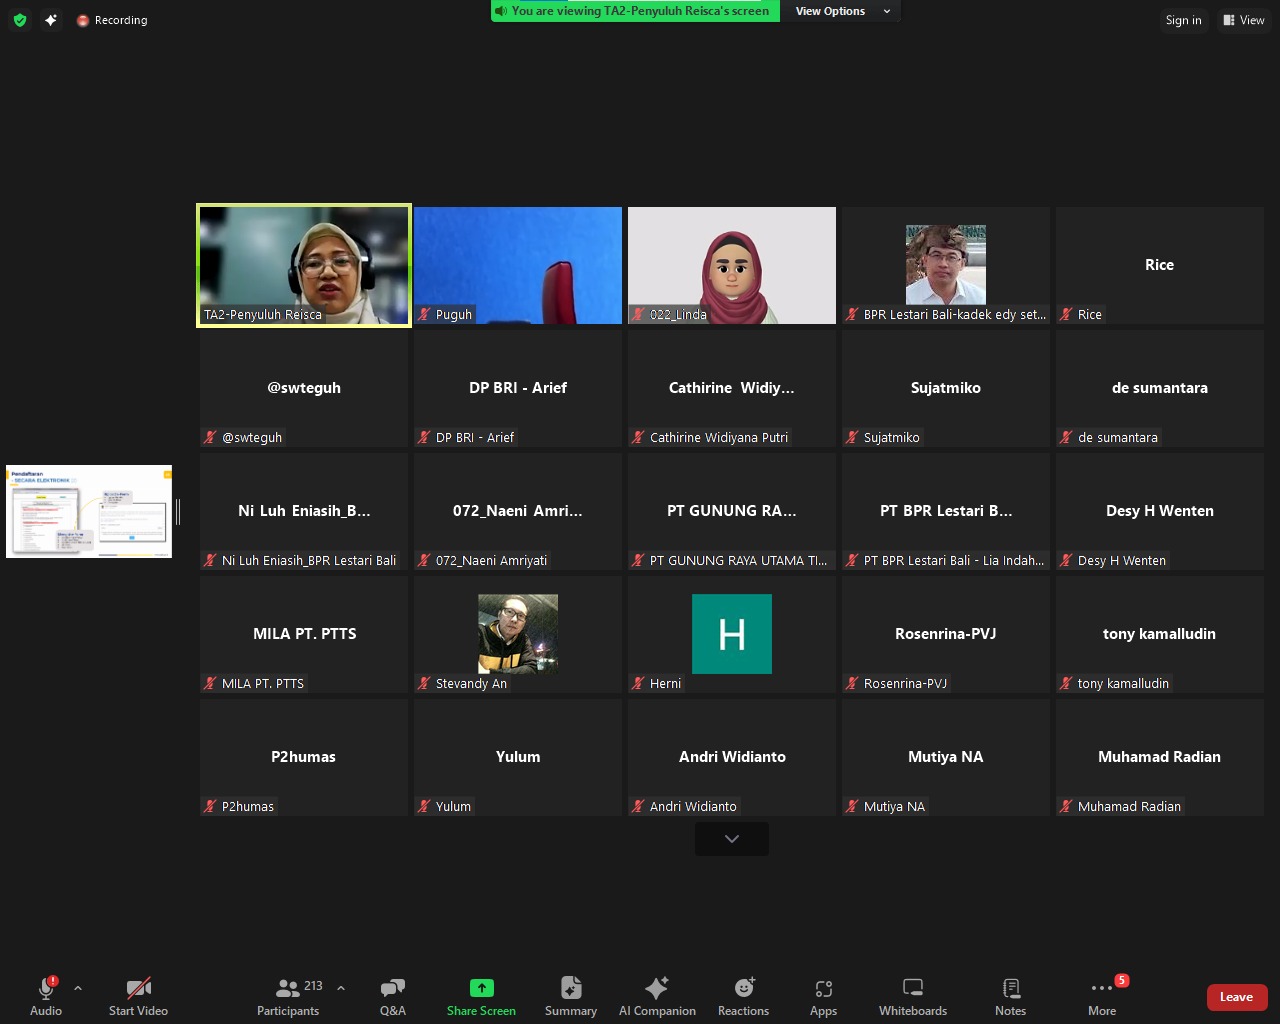Screen dimensions: 1280x1024
Task: Open the Participants list
Action: point(288,996)
